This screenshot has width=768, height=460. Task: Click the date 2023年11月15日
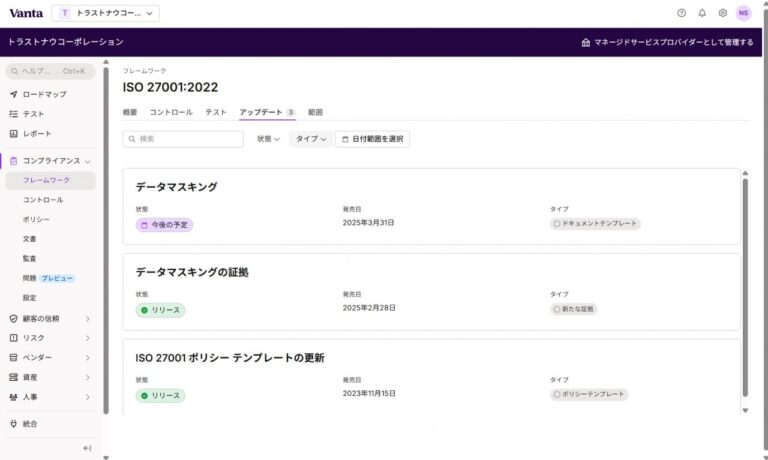pos(369,393)
